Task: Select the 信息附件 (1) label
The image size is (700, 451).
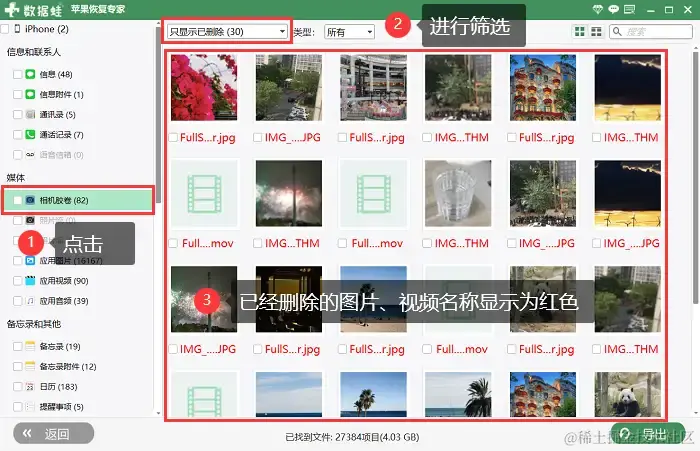Action: pyautogui.click(x=62, y=94)
